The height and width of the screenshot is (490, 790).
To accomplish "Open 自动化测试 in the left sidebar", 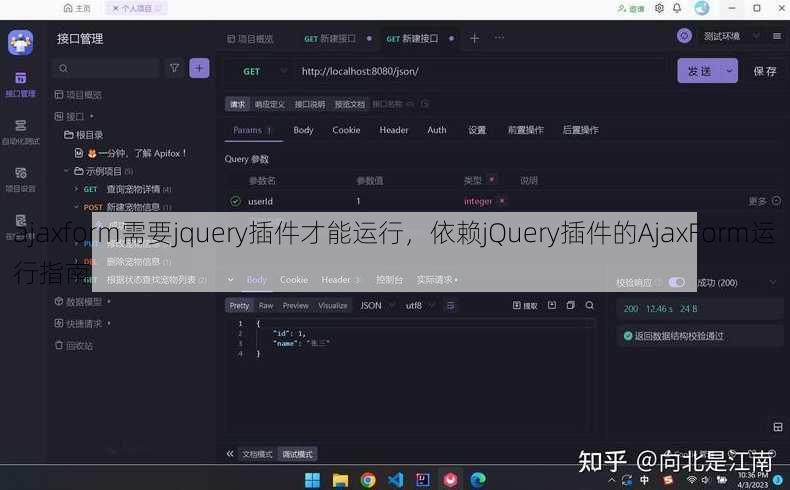I will 20,132.
